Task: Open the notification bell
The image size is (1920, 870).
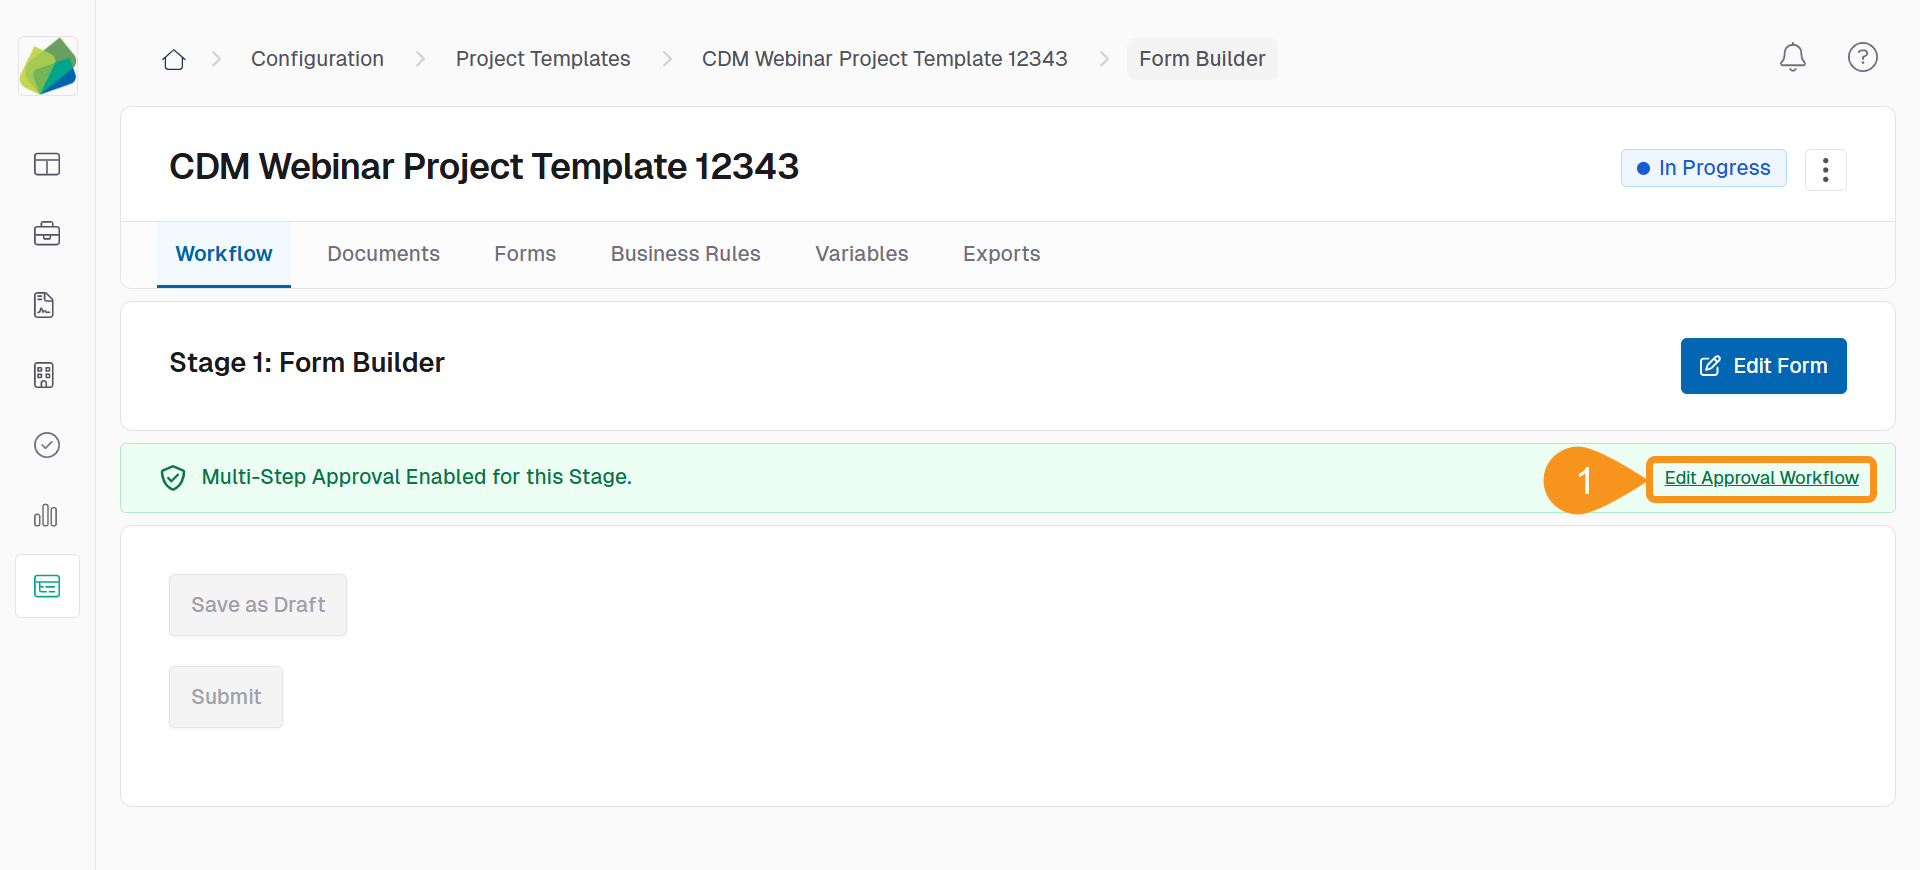Action: (1792, 57)
